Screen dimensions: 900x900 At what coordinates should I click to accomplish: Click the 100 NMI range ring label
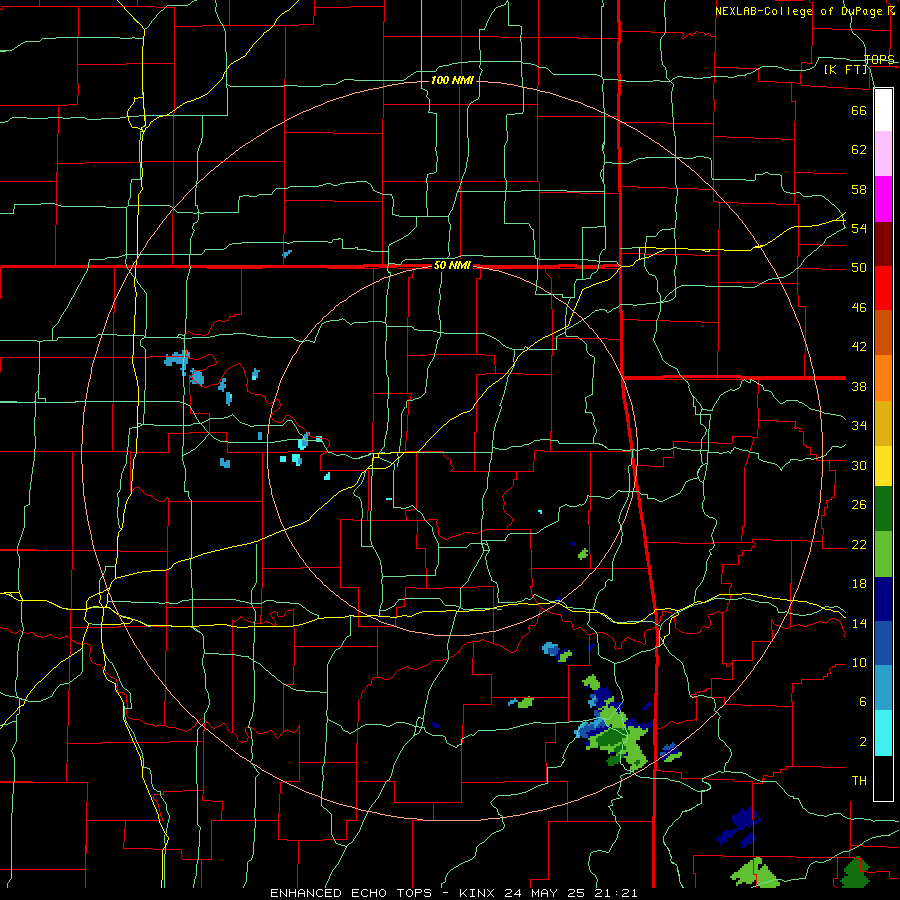click(452, 80)
